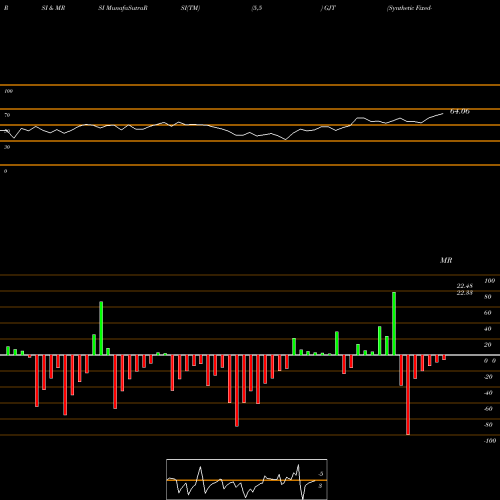
Task: Click the 22.48 value label
Action: [465, 286]
